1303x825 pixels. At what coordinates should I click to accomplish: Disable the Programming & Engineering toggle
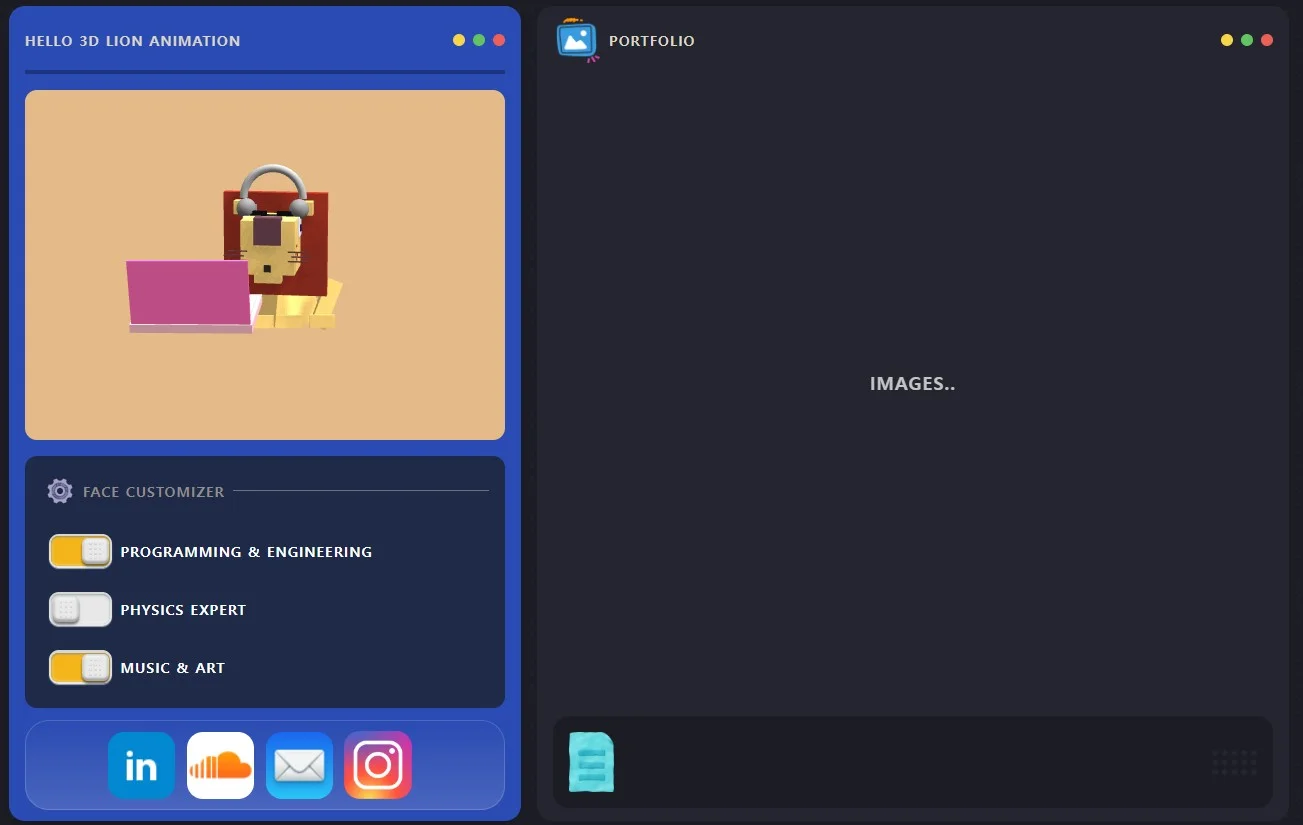coord(80,551)
